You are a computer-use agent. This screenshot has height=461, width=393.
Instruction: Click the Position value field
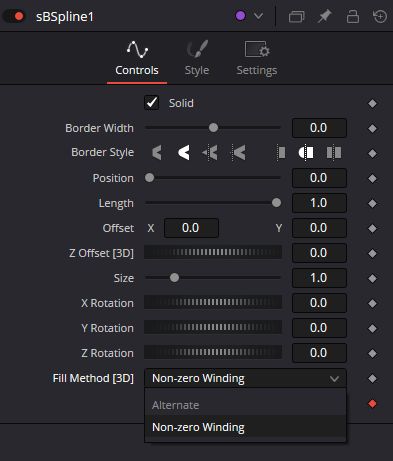319,178
